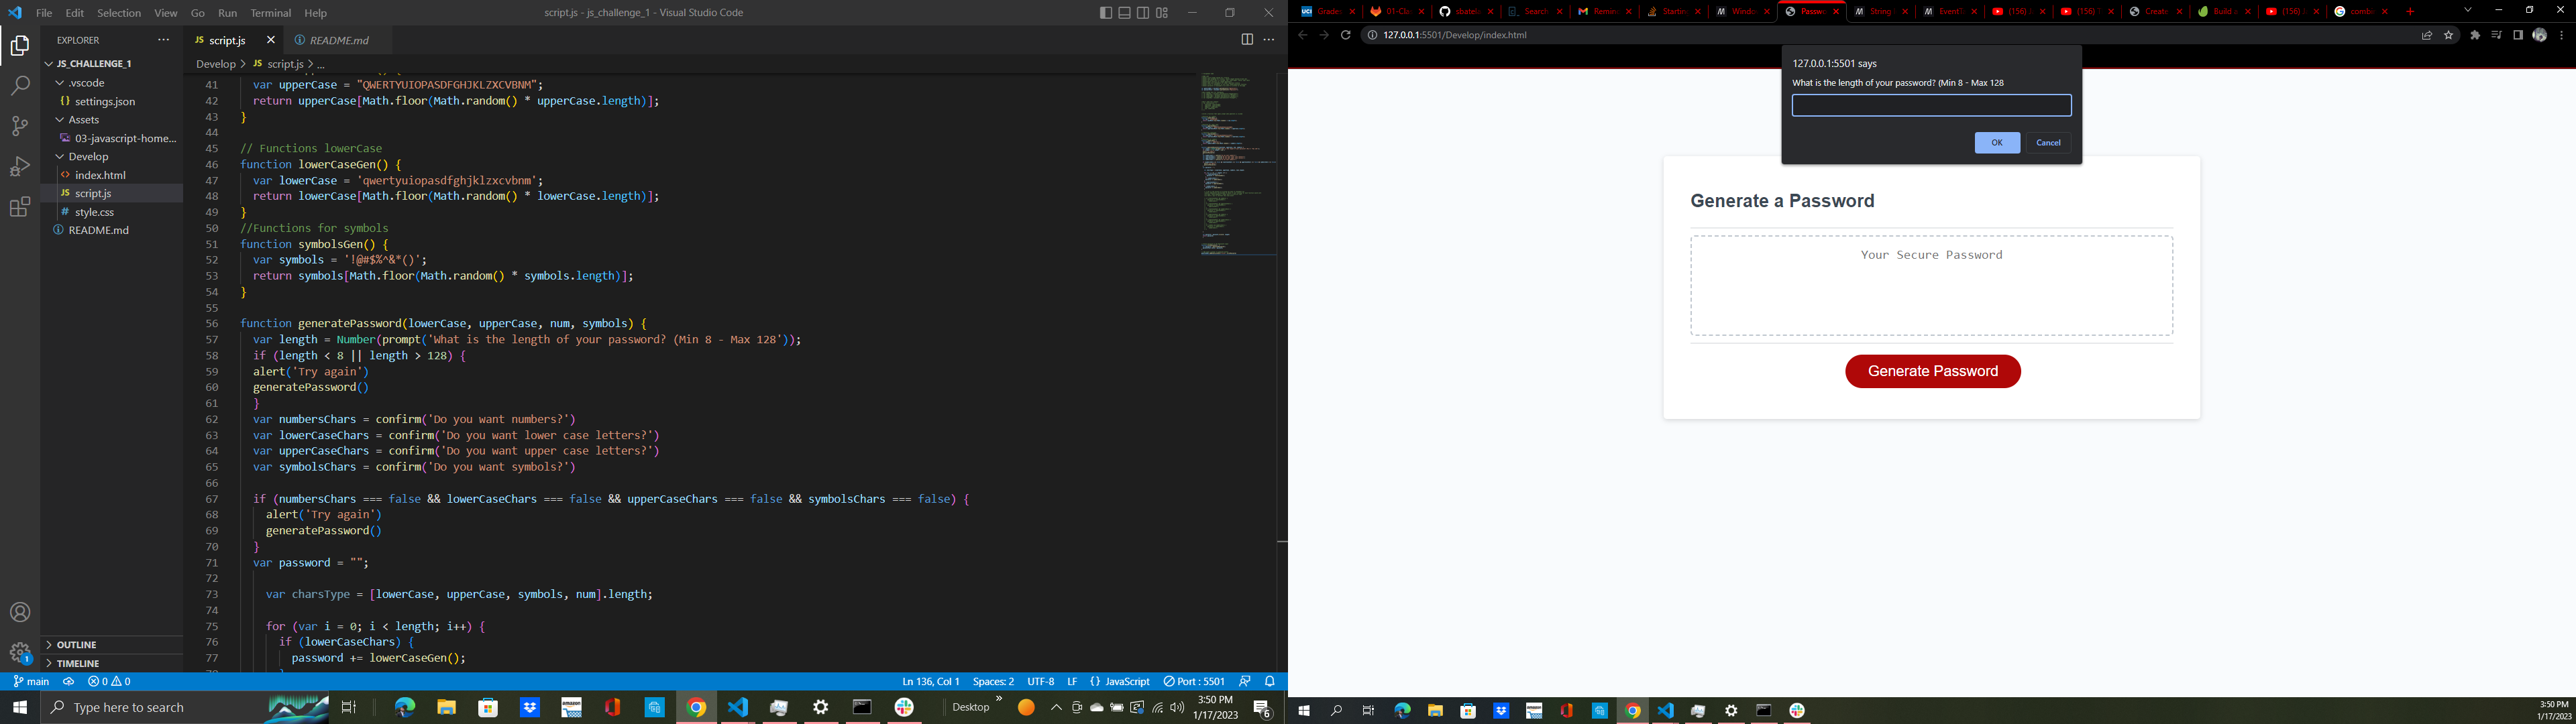Click the Split Editor Right icon
The height and width of the screenshot is (724, 2576).
click(1247, 40)
